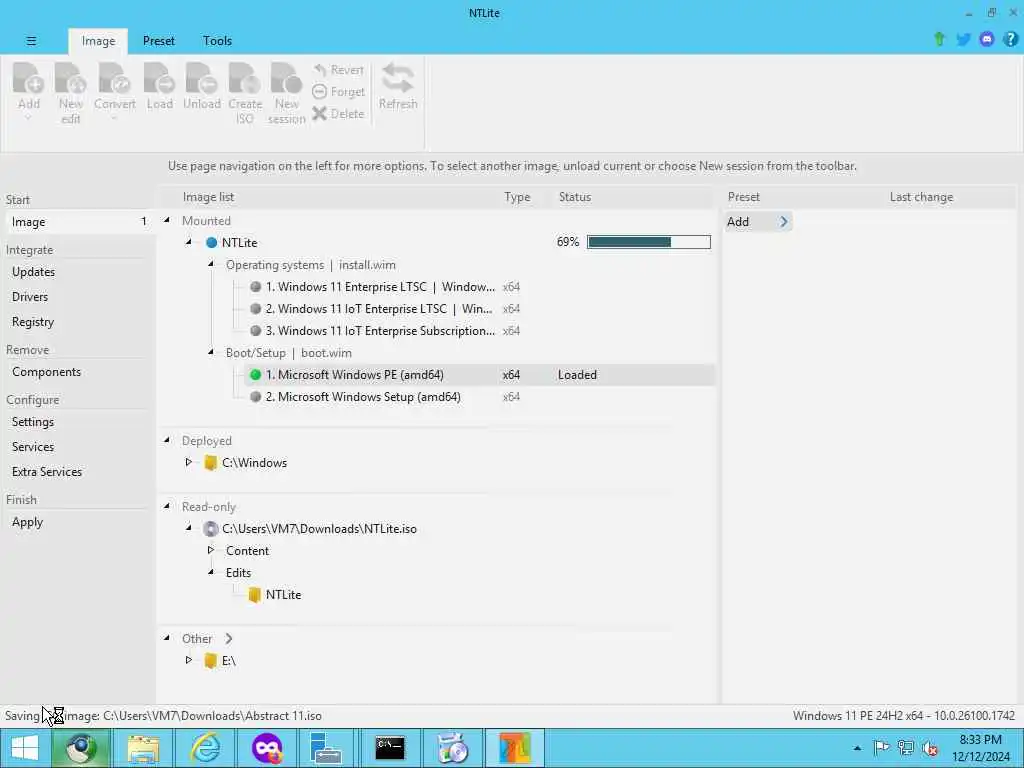This screenshot has width=1024, height=768.
Task: Show hidden system tray icons arrow
Action: pyautogui.click(x=857, y=748)
